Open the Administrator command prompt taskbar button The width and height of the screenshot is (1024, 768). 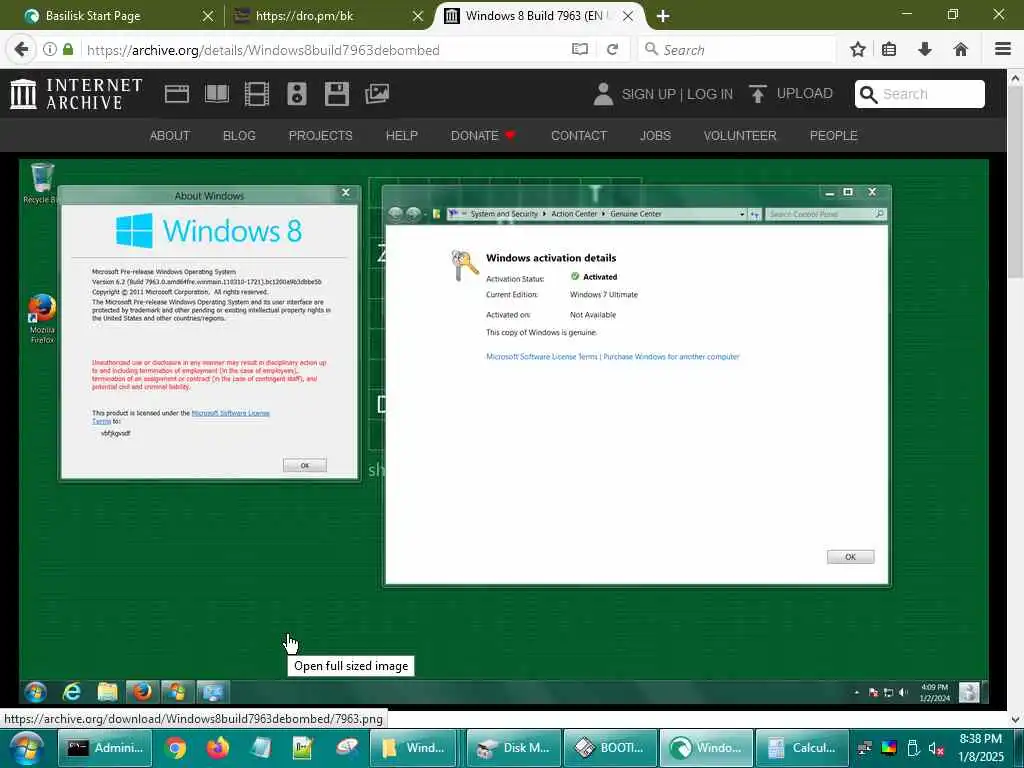[105, 748]
